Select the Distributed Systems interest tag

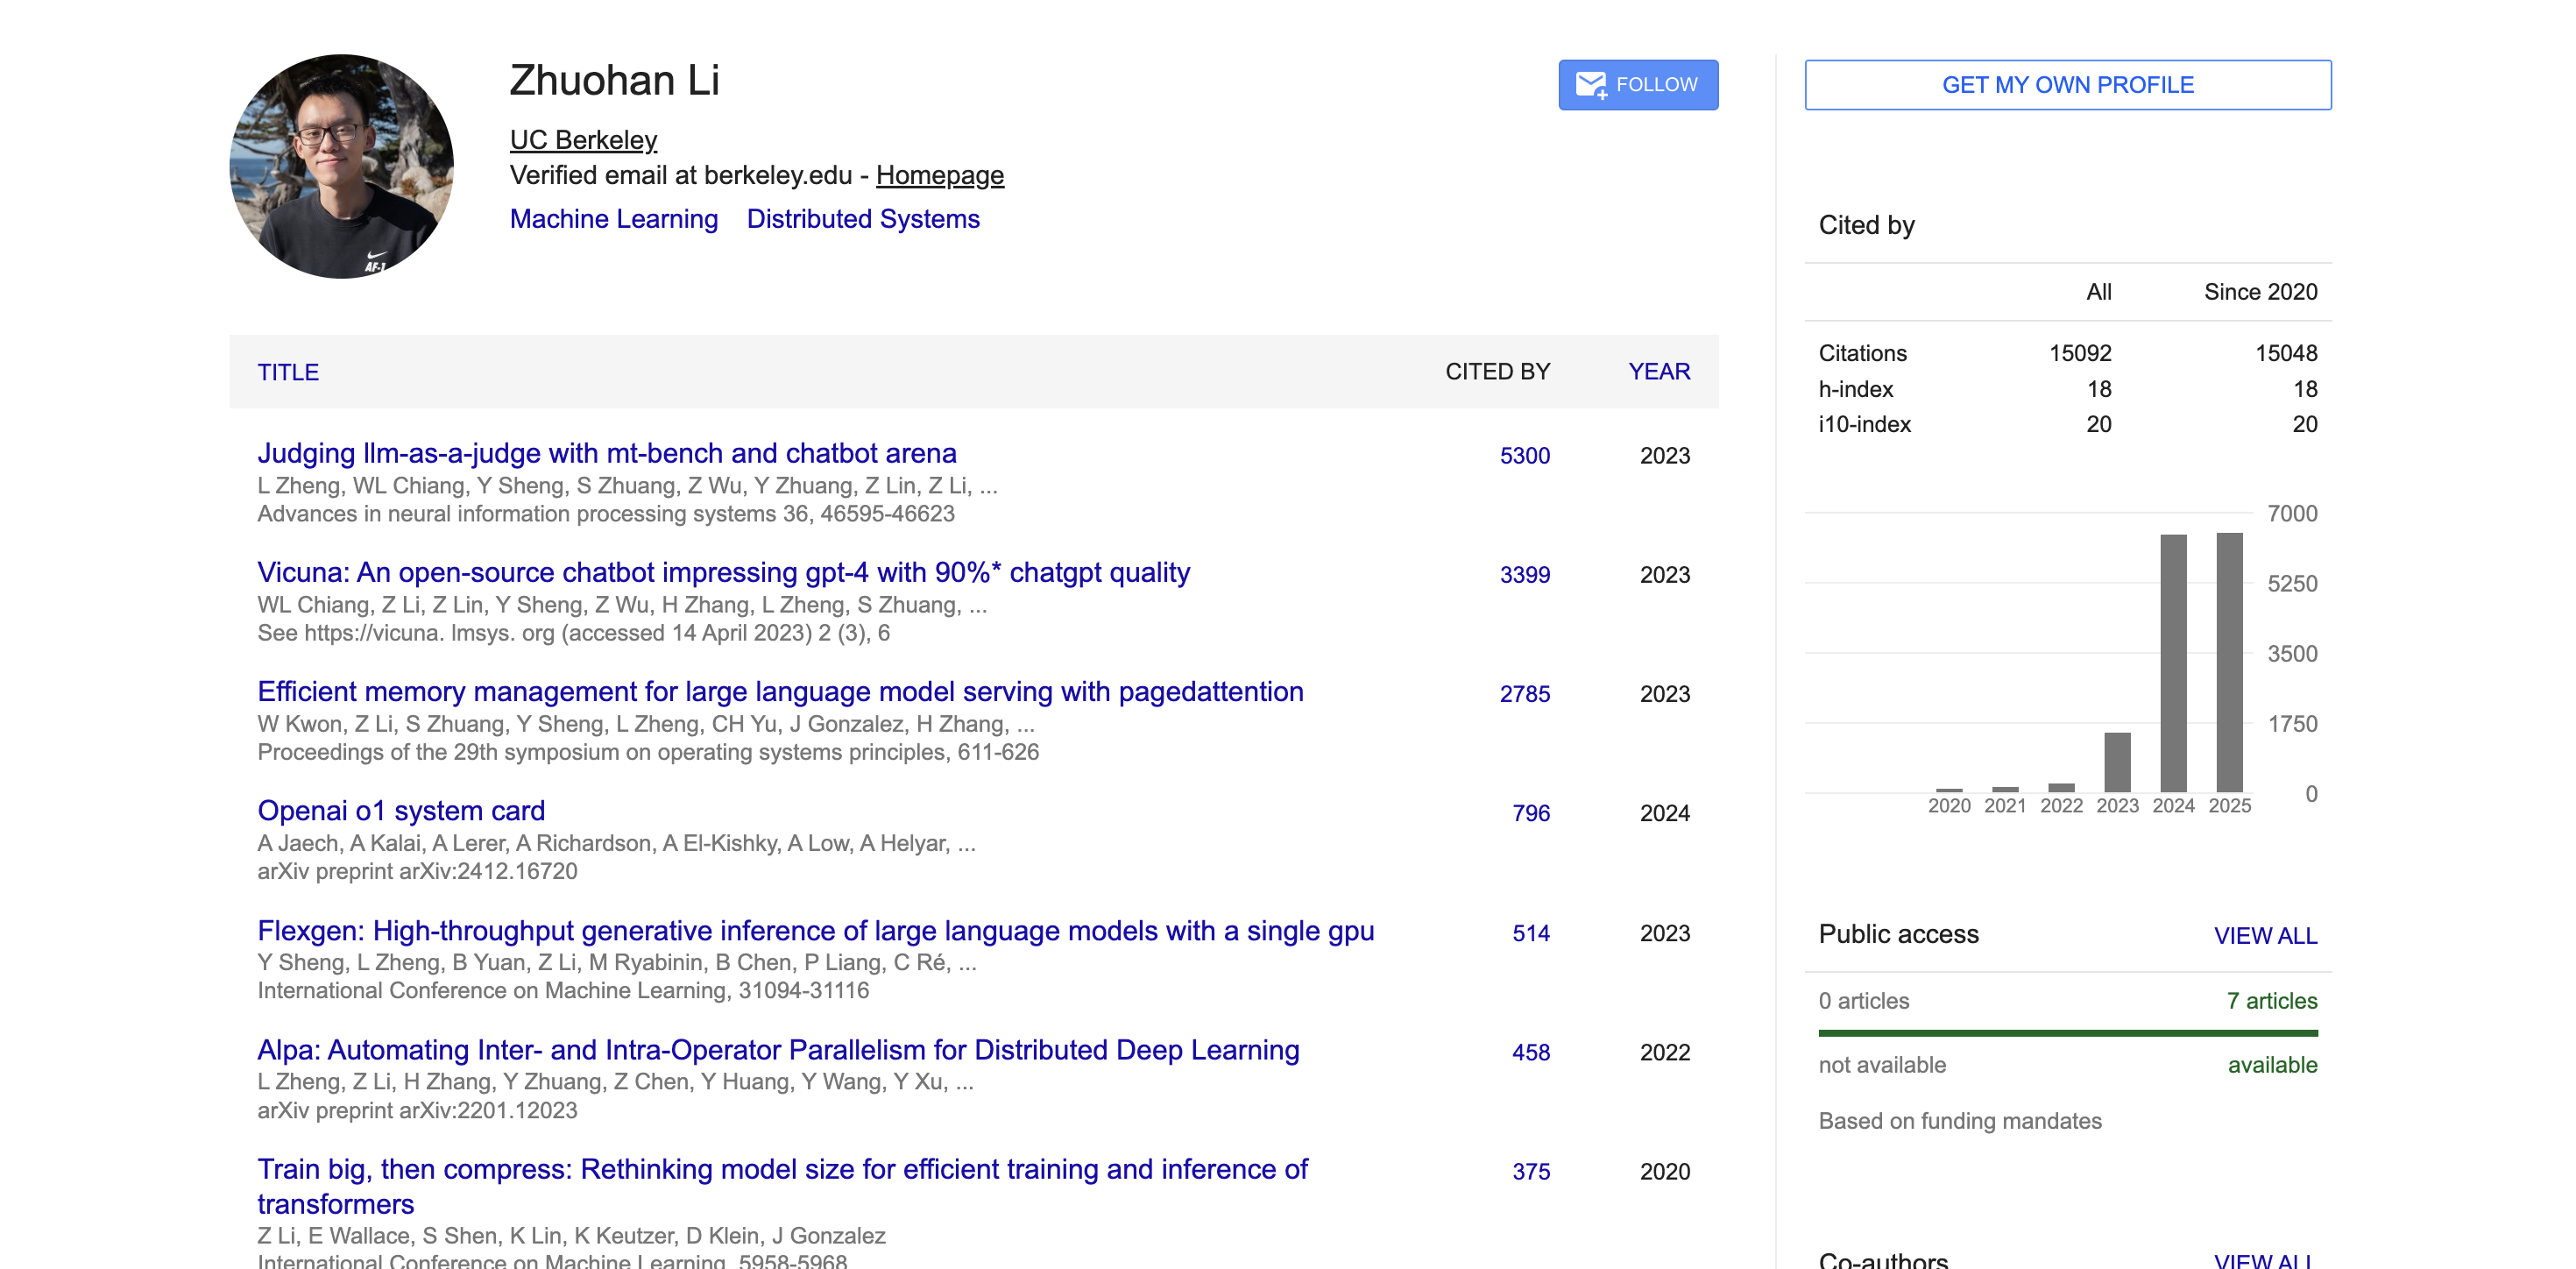point(862,219)
